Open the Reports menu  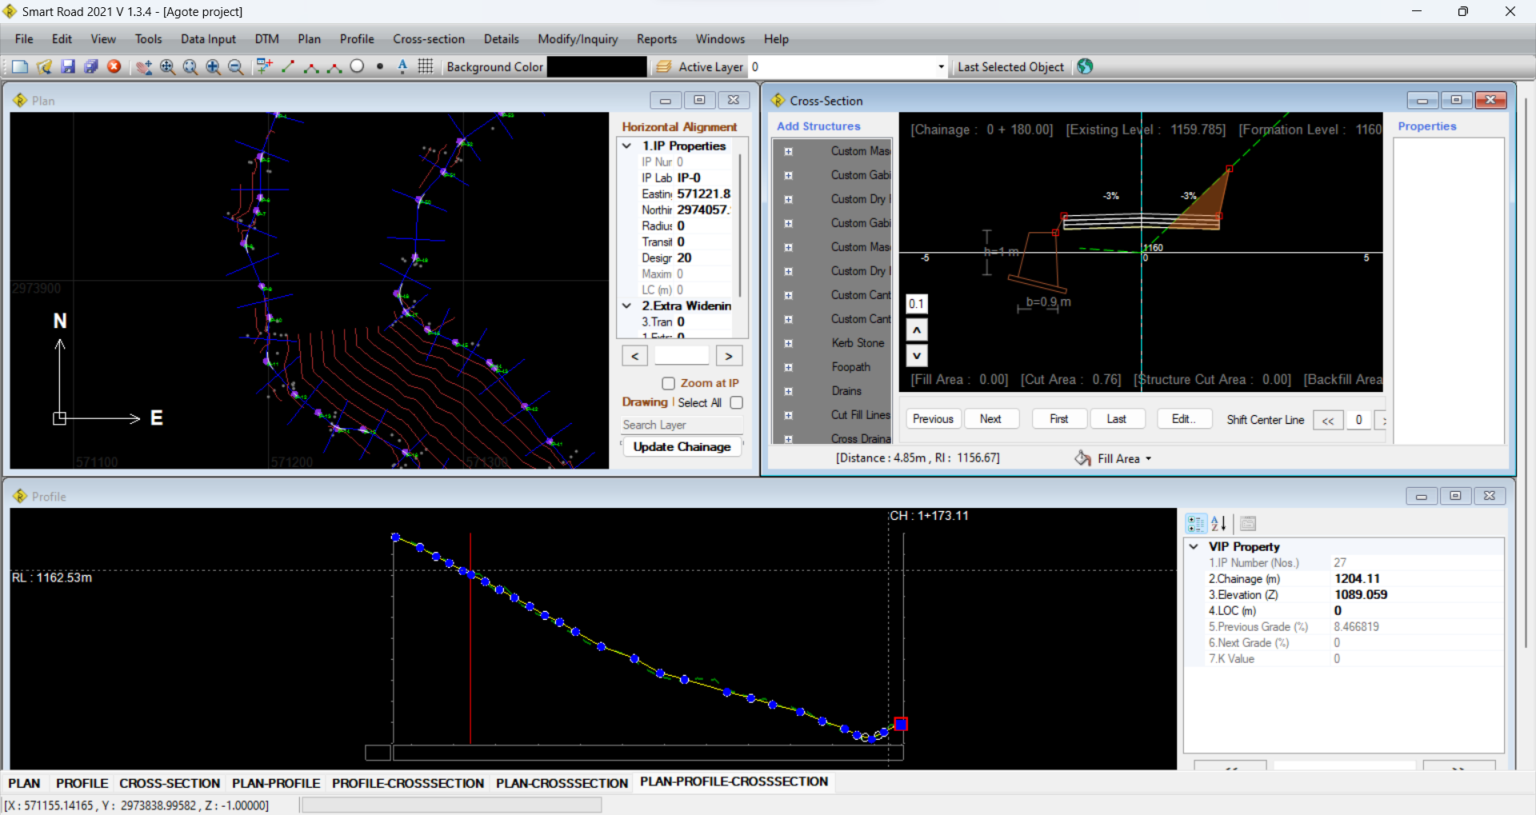[x=656, y=39]
